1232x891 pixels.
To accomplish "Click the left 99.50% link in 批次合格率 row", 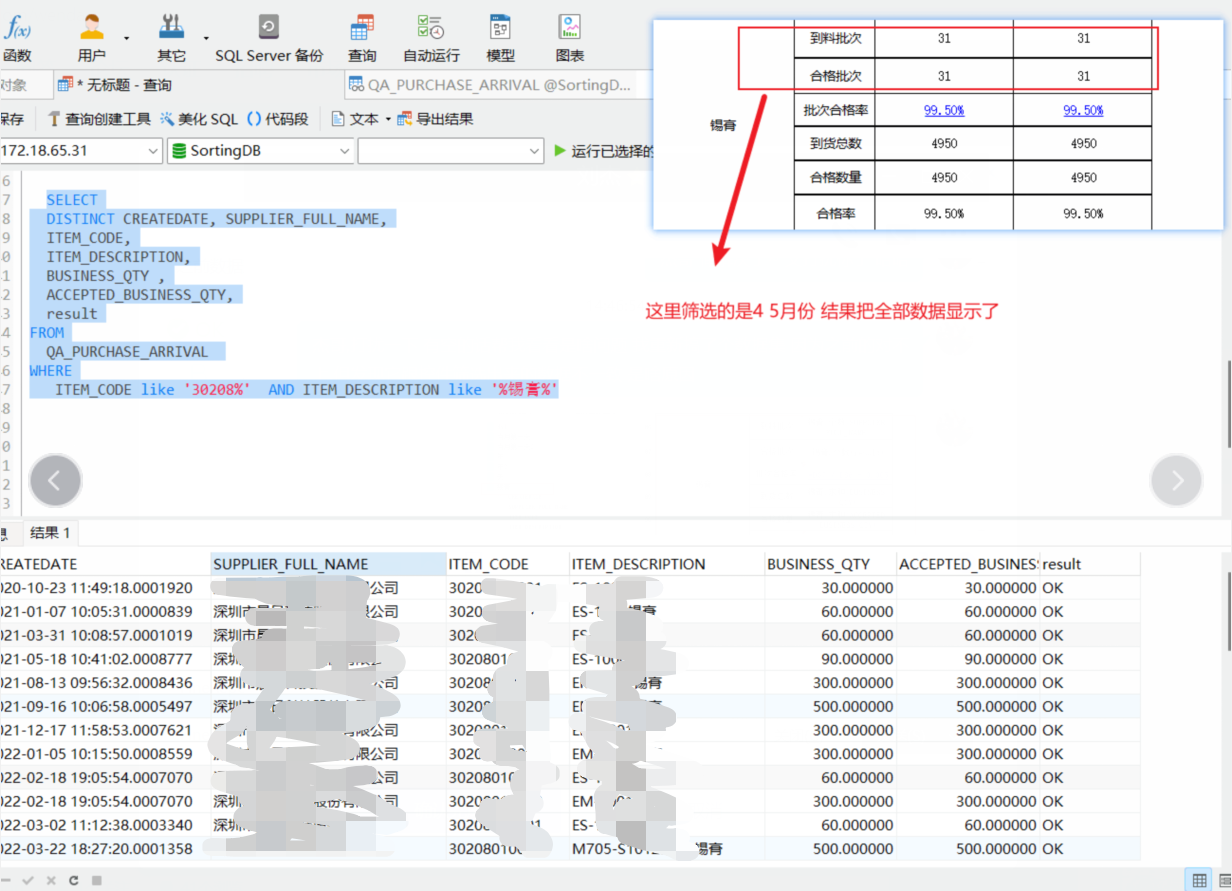I will [943, 110].
